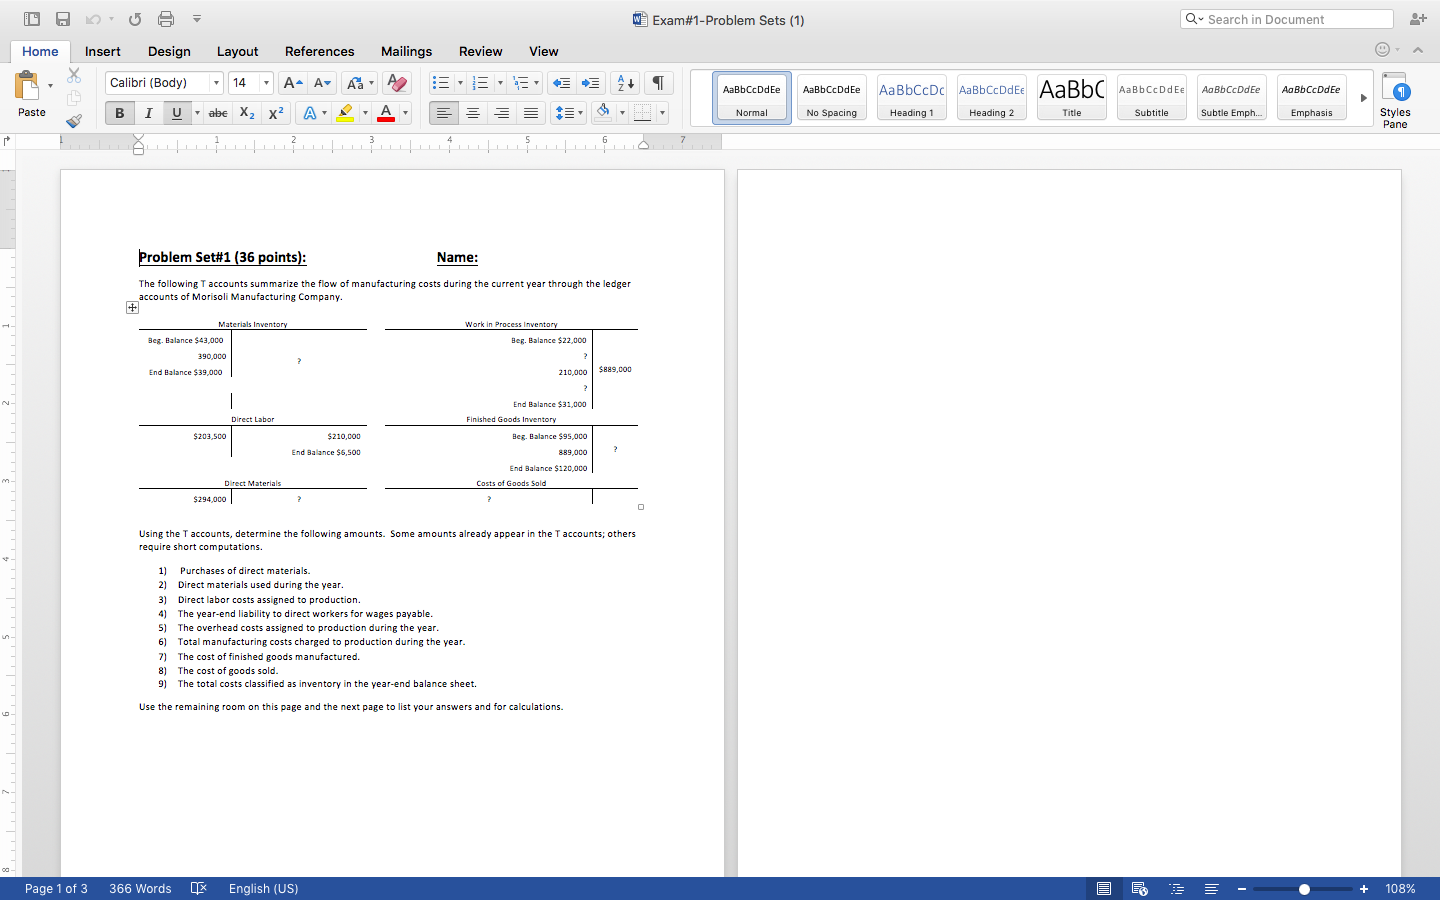The image size is (1440, 900).
Task: Print the document from the toolbar
Action: point(167,18)
